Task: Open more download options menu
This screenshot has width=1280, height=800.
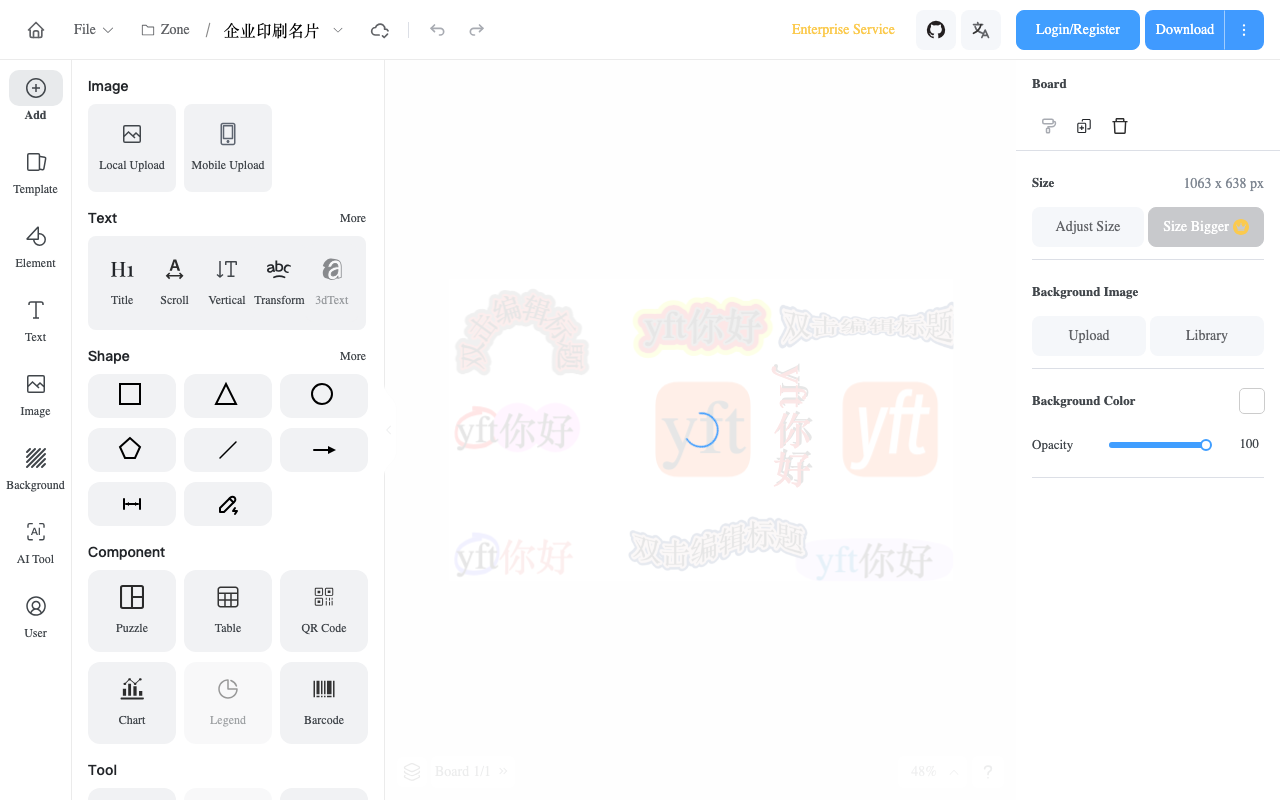Action: point(1245,30)
